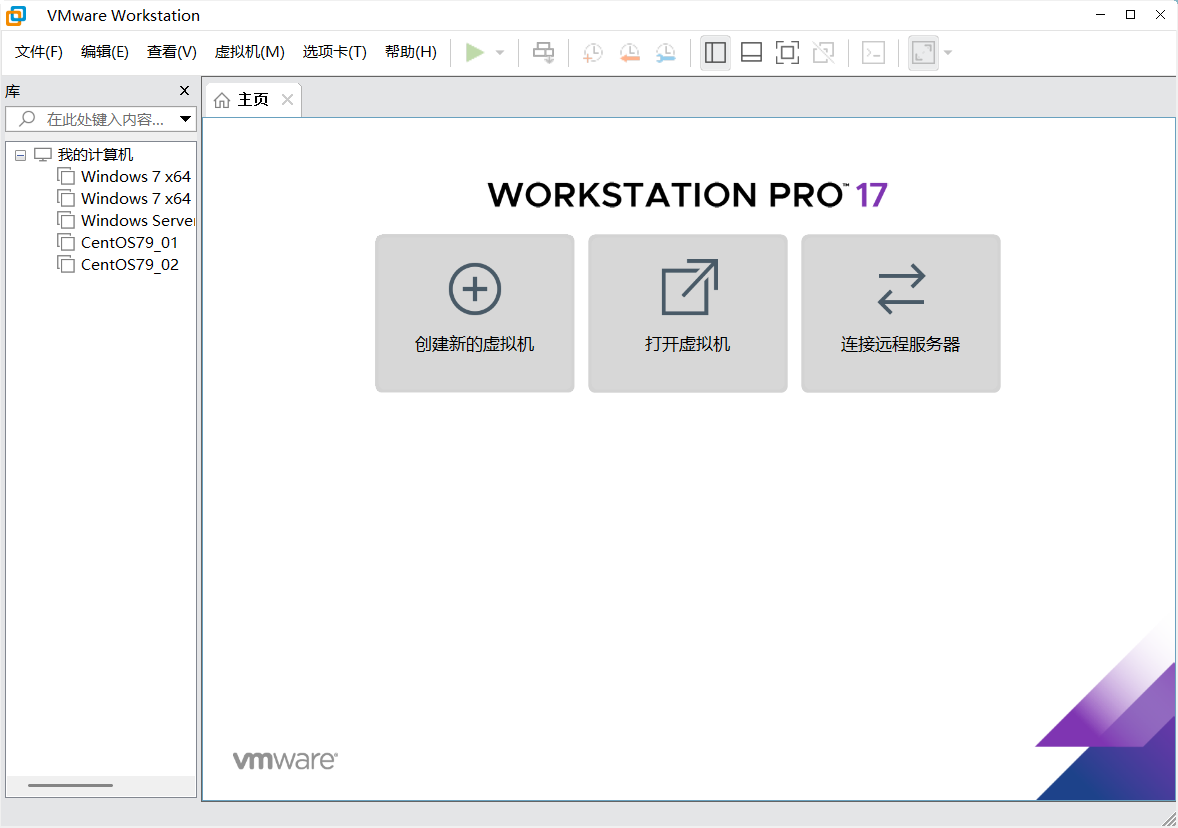The image size is (1178, 828).
Task: Click the Windows Server VM icon
Action: (66, 220)
